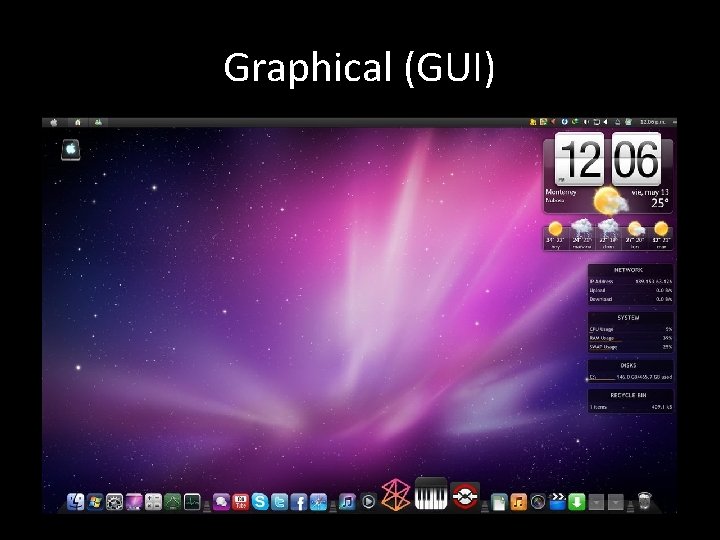Open Finder from the dock

tap(76, 501)
